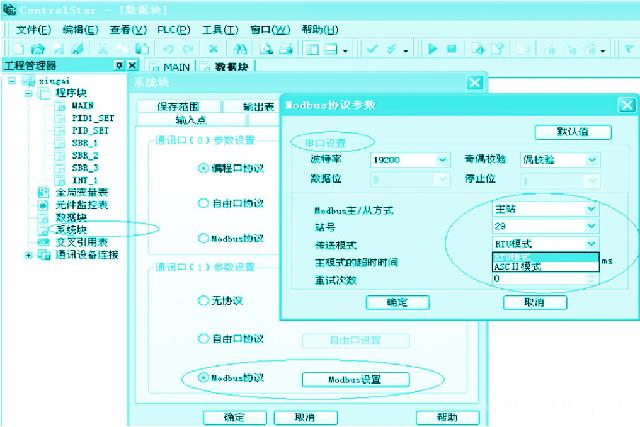640x427 pixels.
Task: Open the 波特率 baud rate dropdown
Action: tap(441, 159)
